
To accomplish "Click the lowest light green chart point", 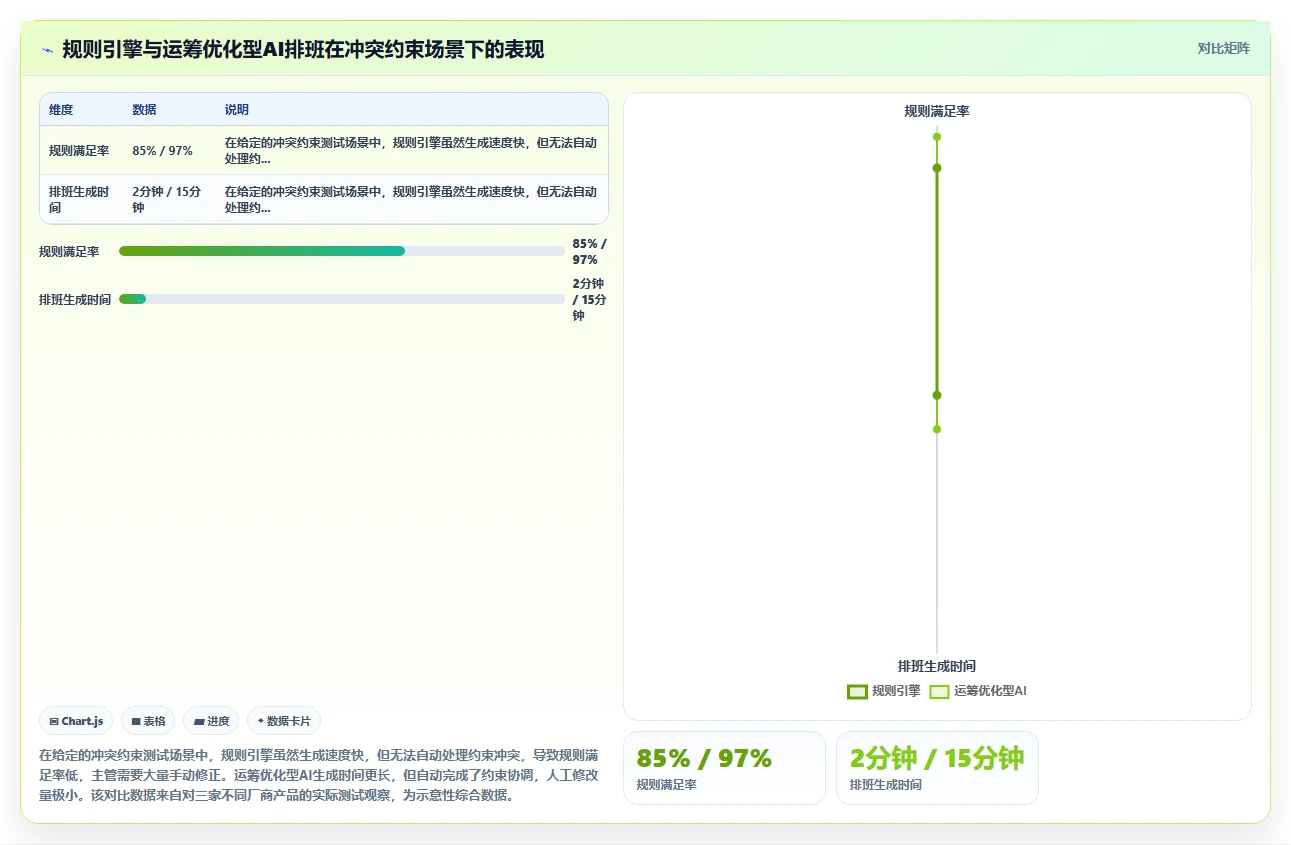I will click(937, 429).
